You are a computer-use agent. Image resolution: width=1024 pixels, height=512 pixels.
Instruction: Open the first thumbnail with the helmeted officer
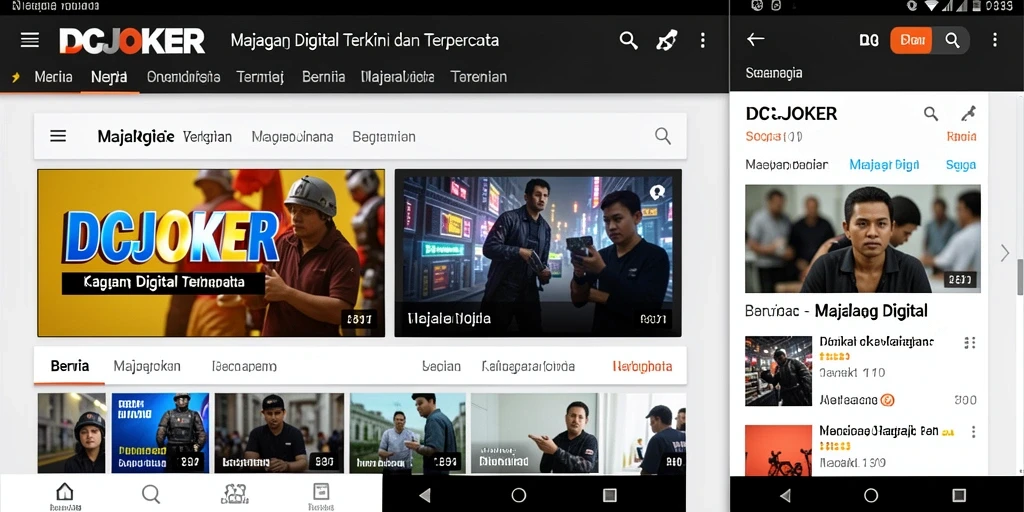pos(71,432)
